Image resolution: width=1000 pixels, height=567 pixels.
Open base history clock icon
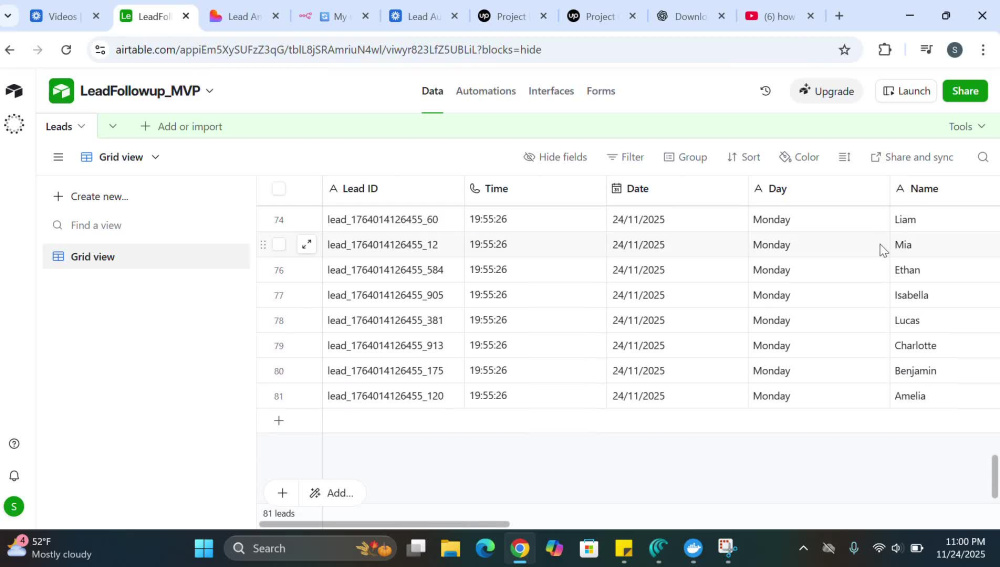click(x=765, y=91)
